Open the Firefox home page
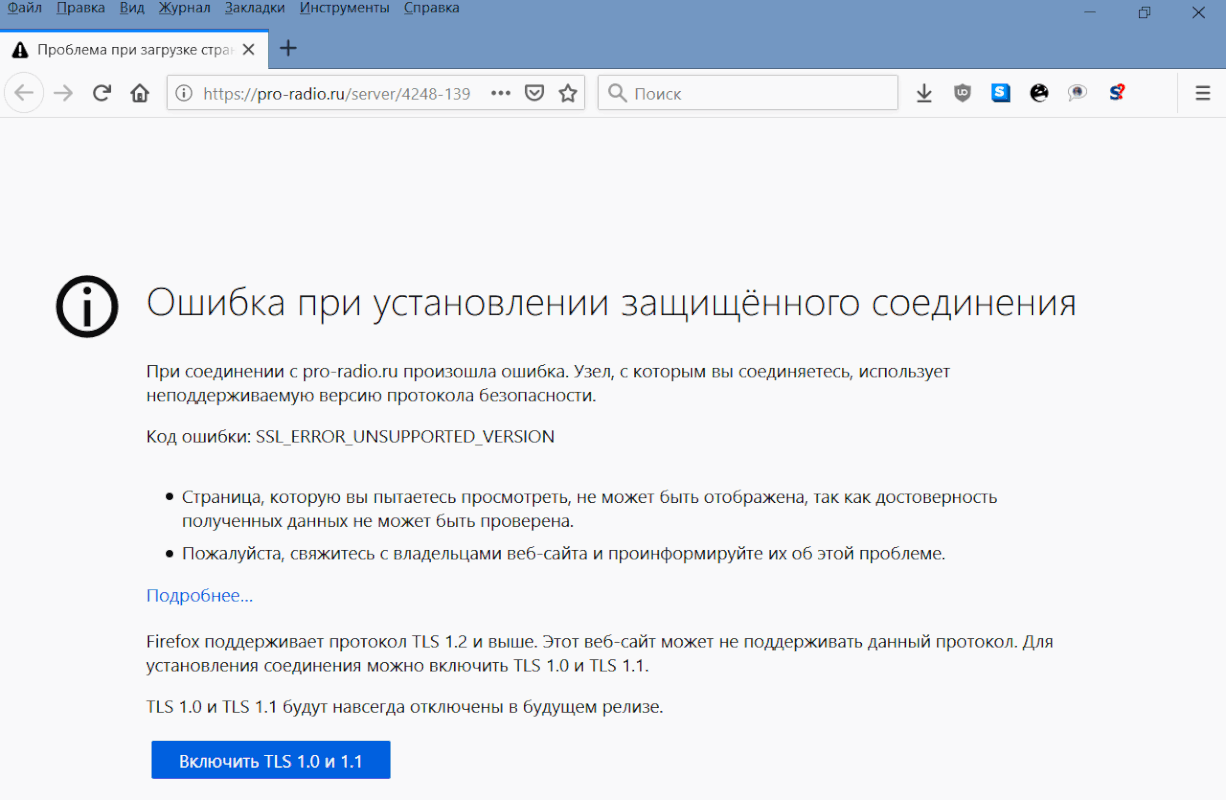 point(140,93)
